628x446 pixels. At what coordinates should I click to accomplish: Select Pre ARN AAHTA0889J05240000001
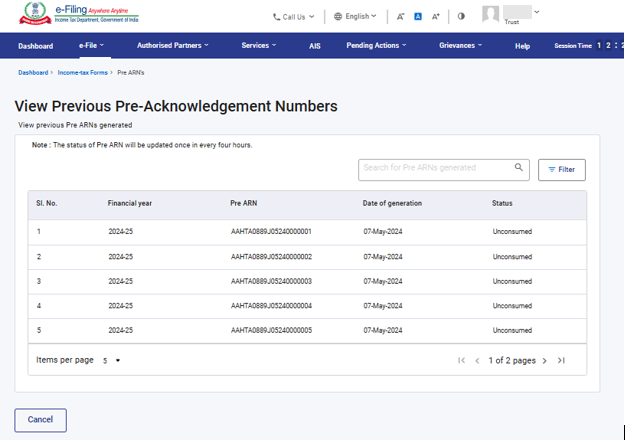pyautogui.click(x=271, y=232)
